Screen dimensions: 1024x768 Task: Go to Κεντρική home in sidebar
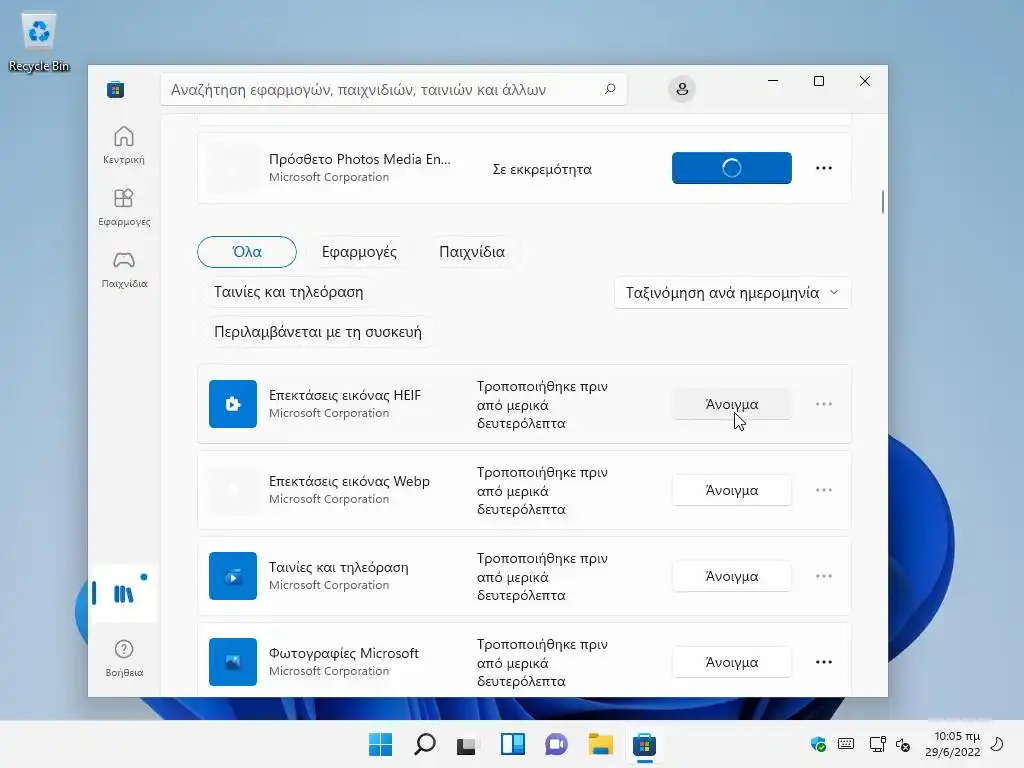124,146
